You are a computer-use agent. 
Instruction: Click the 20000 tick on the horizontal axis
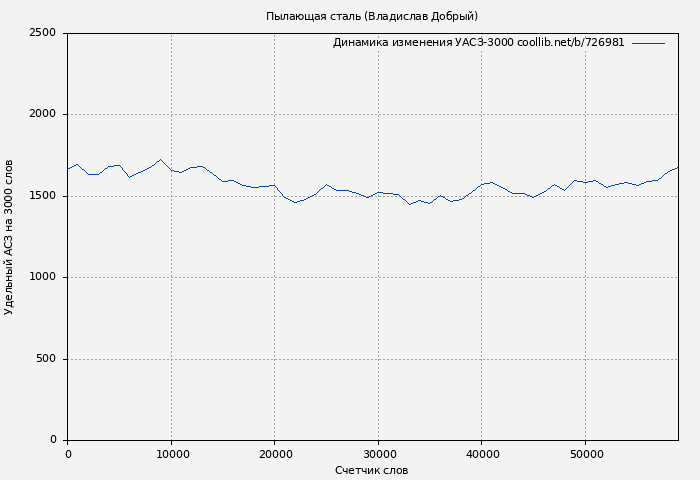pos(275,454)
